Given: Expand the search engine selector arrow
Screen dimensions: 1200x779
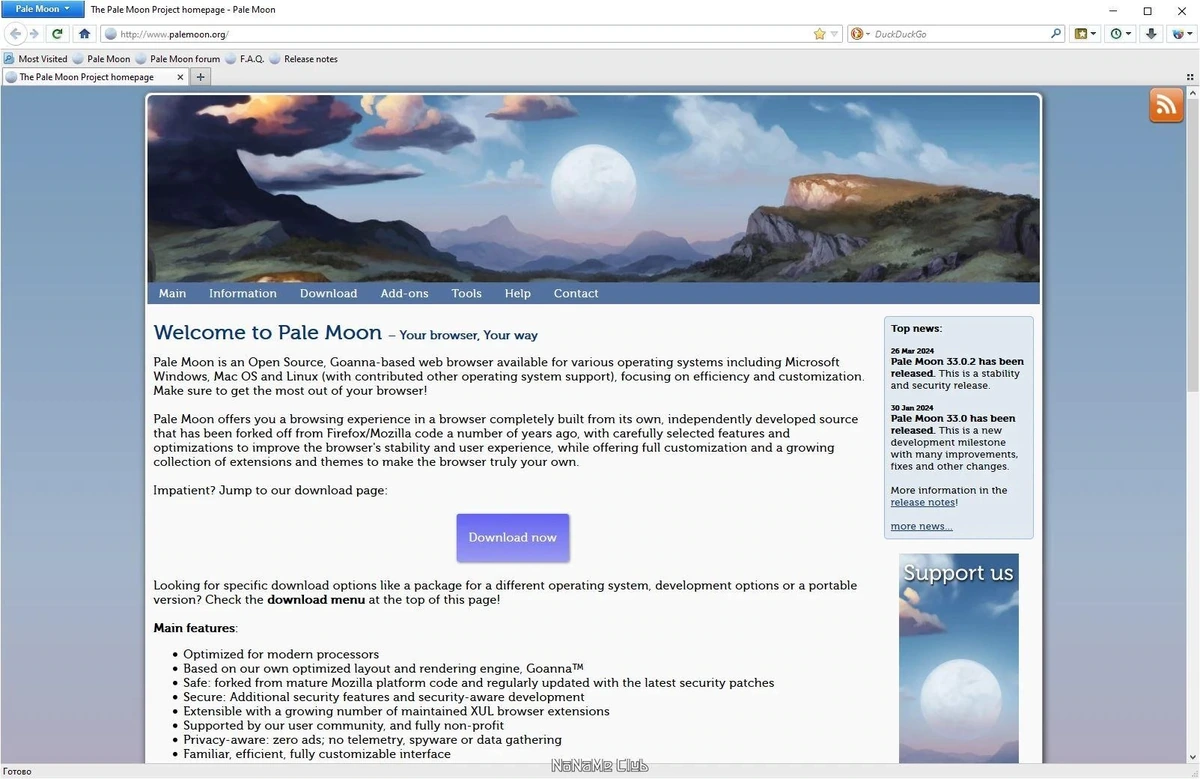Looking at the screenshot, I should coord(868,34).
